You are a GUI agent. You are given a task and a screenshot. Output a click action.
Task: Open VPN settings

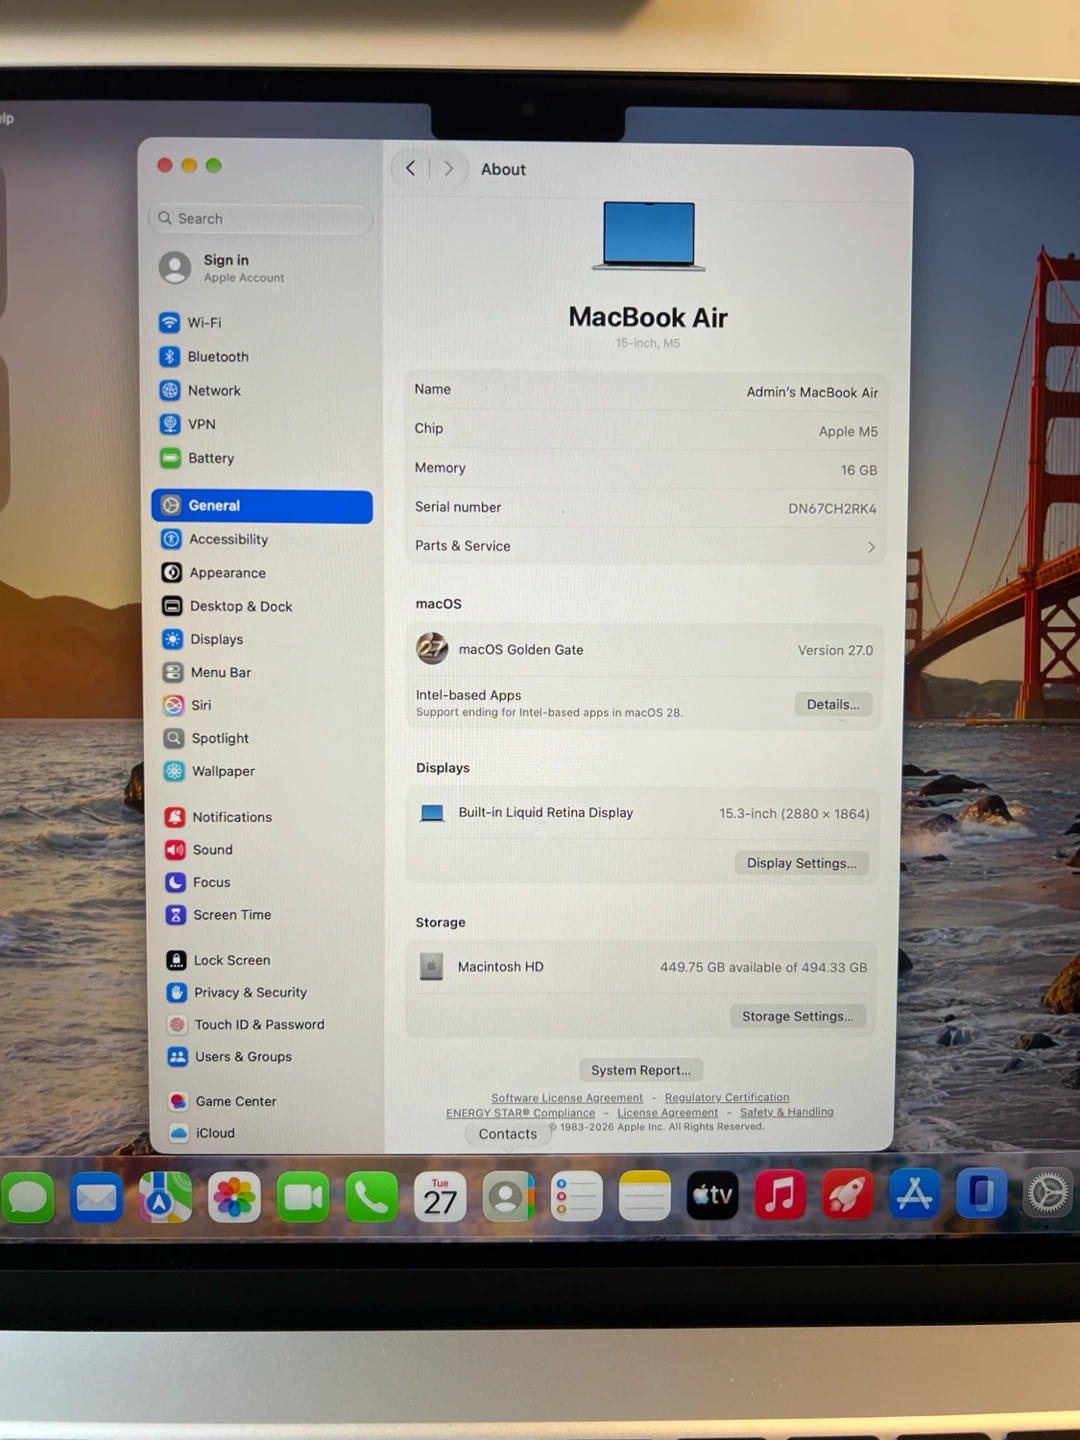(262, 424)
